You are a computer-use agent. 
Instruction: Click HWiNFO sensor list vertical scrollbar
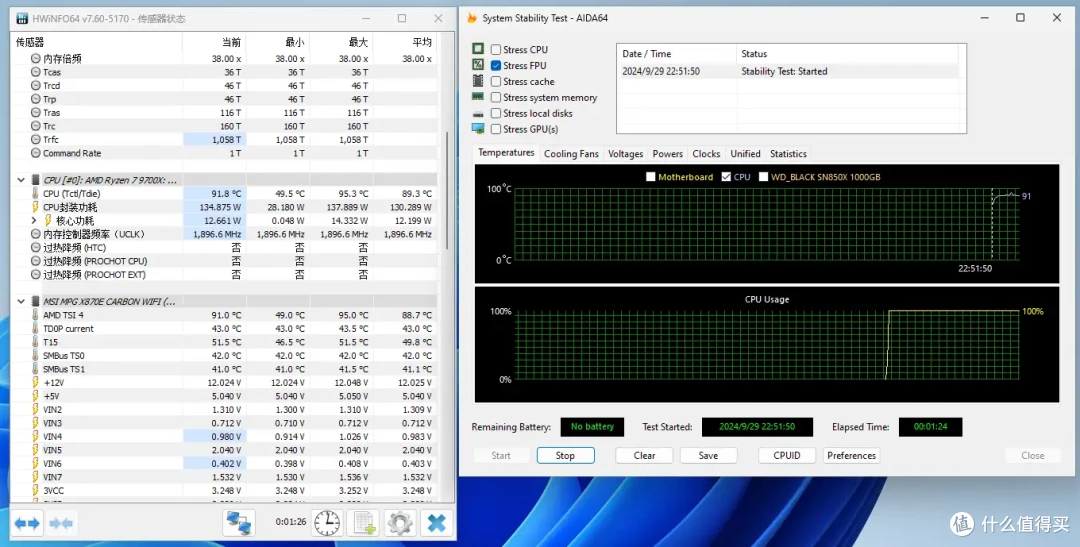[x=447, y=191]
